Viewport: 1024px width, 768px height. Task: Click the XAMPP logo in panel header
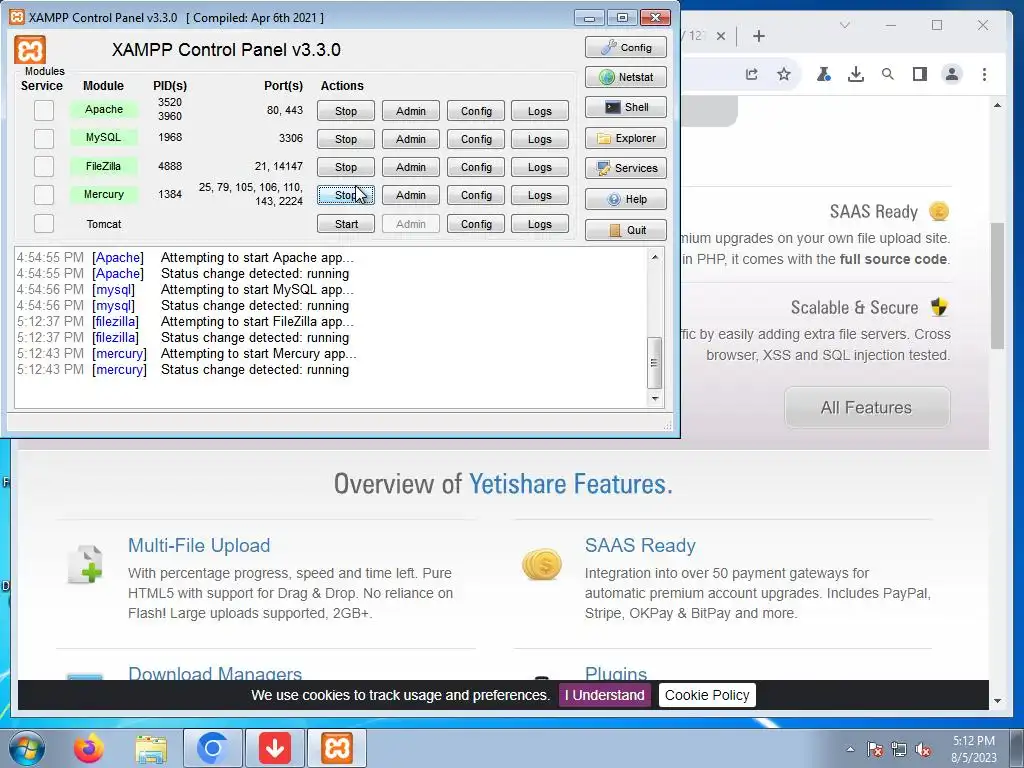pos(30,50)
